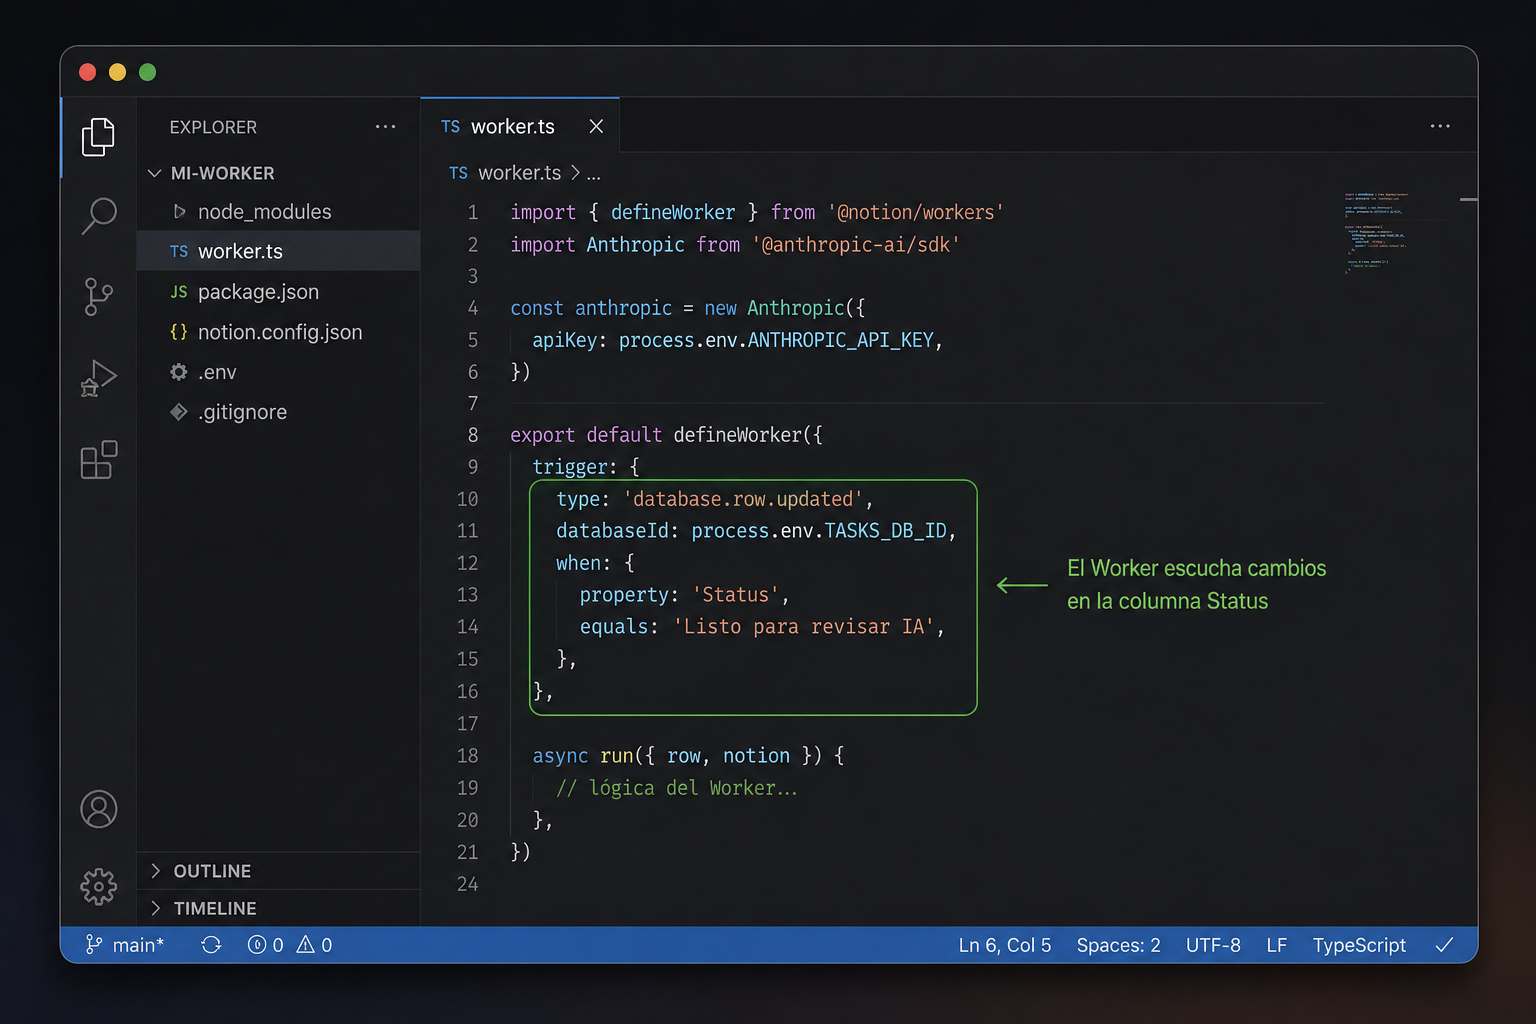The width and height of the screenshot is (1536, 1024).
Task: Click braces icon beside notion.config.json
Action: point(179,332)
